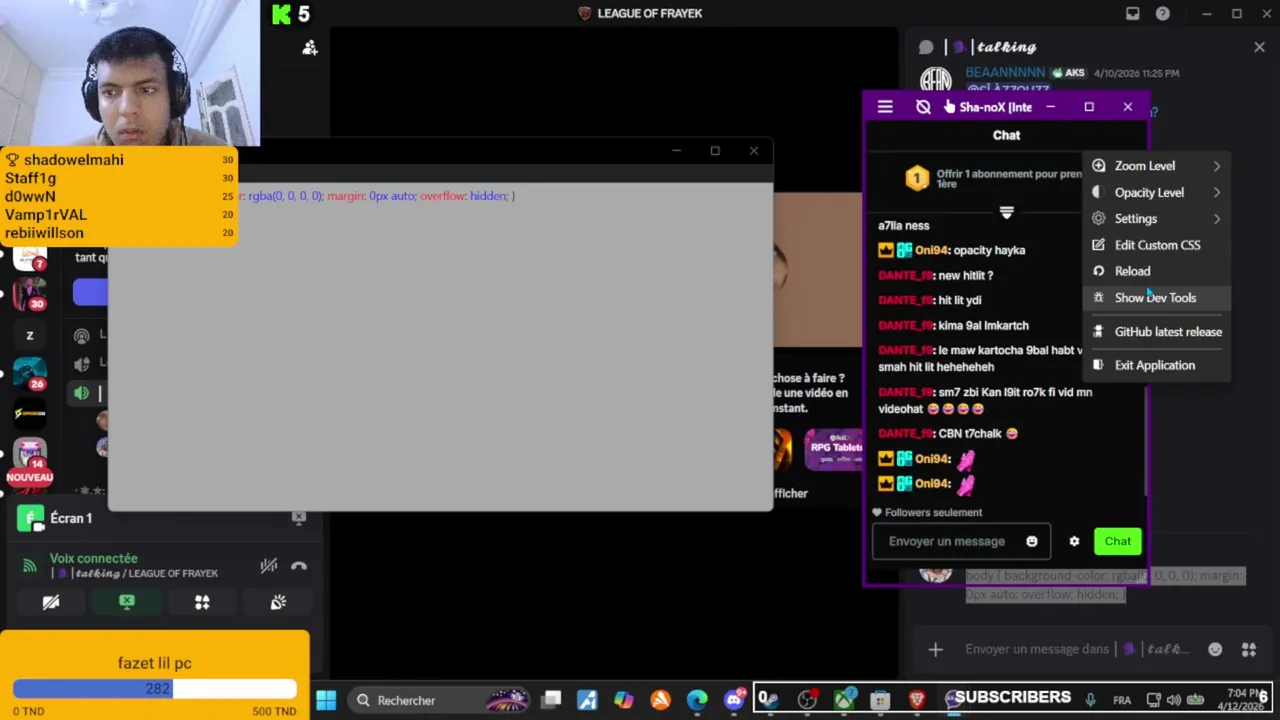Click the green speaker icon in channel list

[82, 393]
